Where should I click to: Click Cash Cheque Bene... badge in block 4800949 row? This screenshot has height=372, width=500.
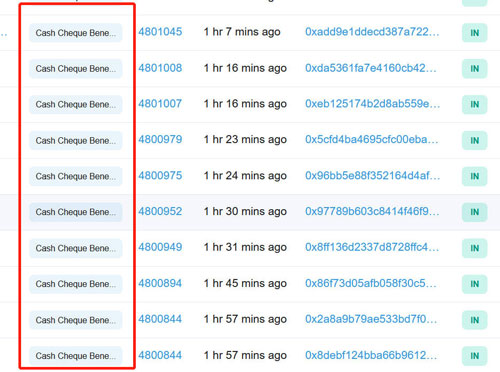click(76, 248)
